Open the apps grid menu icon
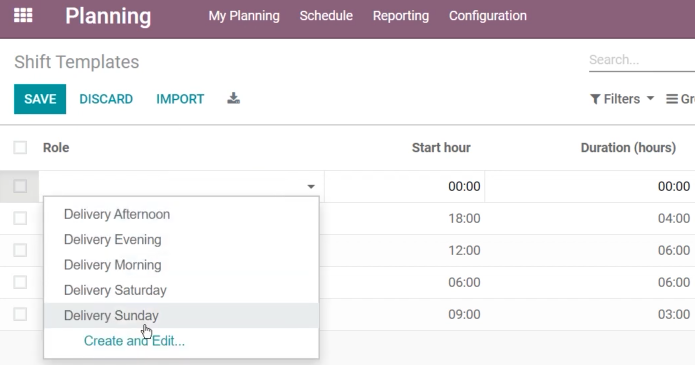 point(23,16)
